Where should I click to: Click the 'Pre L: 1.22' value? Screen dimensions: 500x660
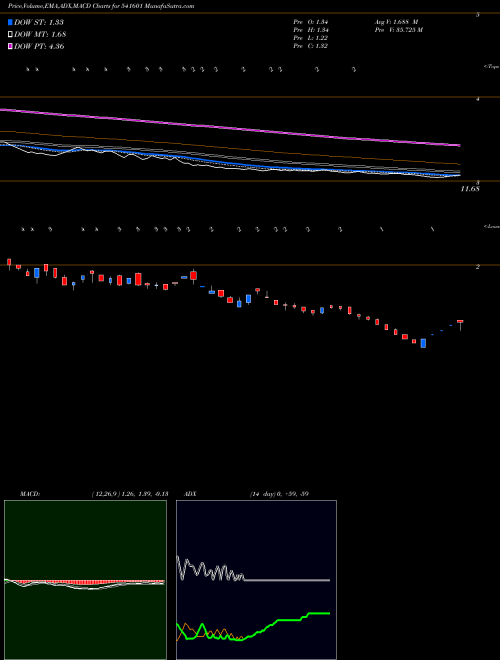point(311,38)
